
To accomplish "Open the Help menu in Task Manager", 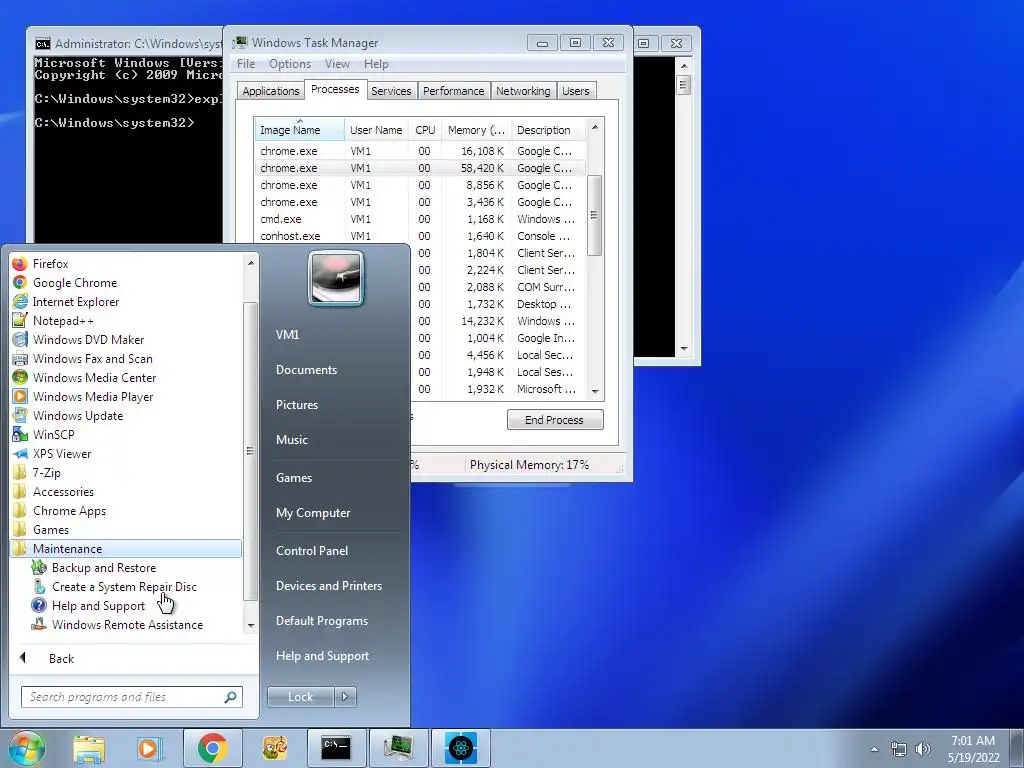I will click(376, 64).
